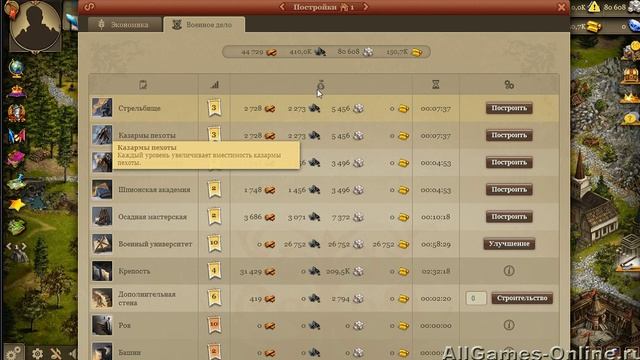Click the Военный университет row name

(155, 244)
